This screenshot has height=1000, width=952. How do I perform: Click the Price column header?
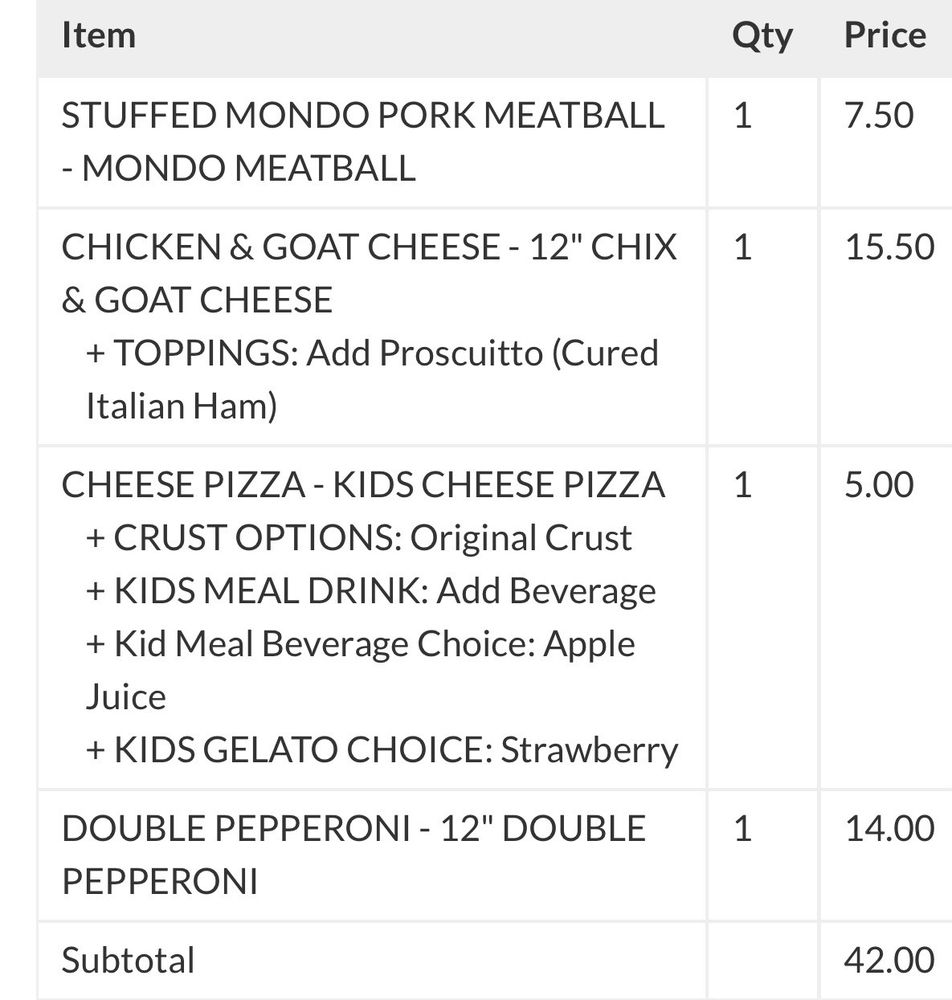[884, 36]
